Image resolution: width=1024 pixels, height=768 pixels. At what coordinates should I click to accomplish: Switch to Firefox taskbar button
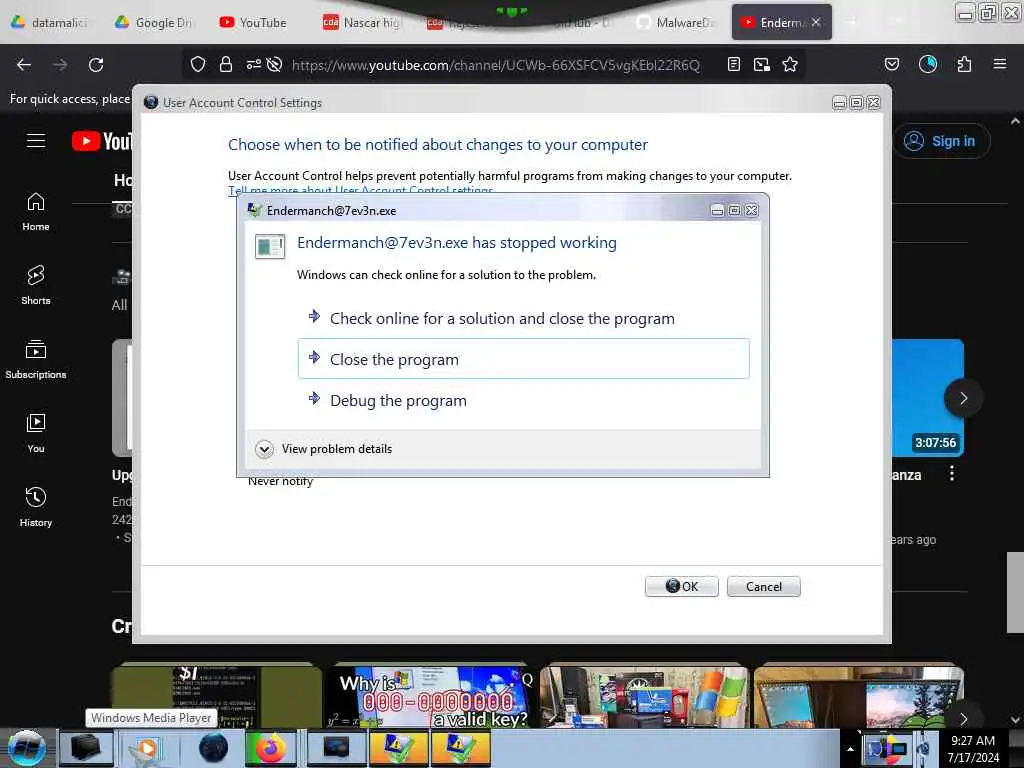pos(270,748)
